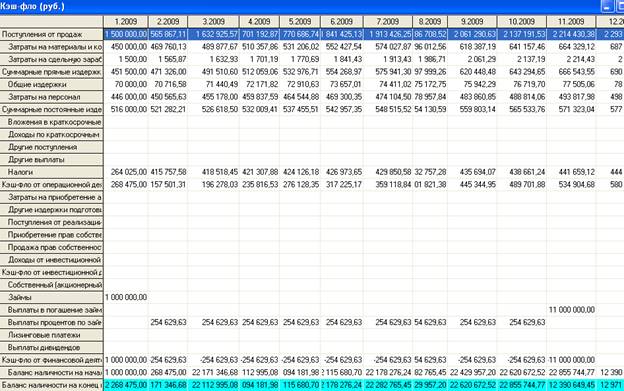Viewport: 624px width, 391px height.
Task: Click the Лизинговые платежи row header
Action: pyautogui.click(x=52, y=335)
